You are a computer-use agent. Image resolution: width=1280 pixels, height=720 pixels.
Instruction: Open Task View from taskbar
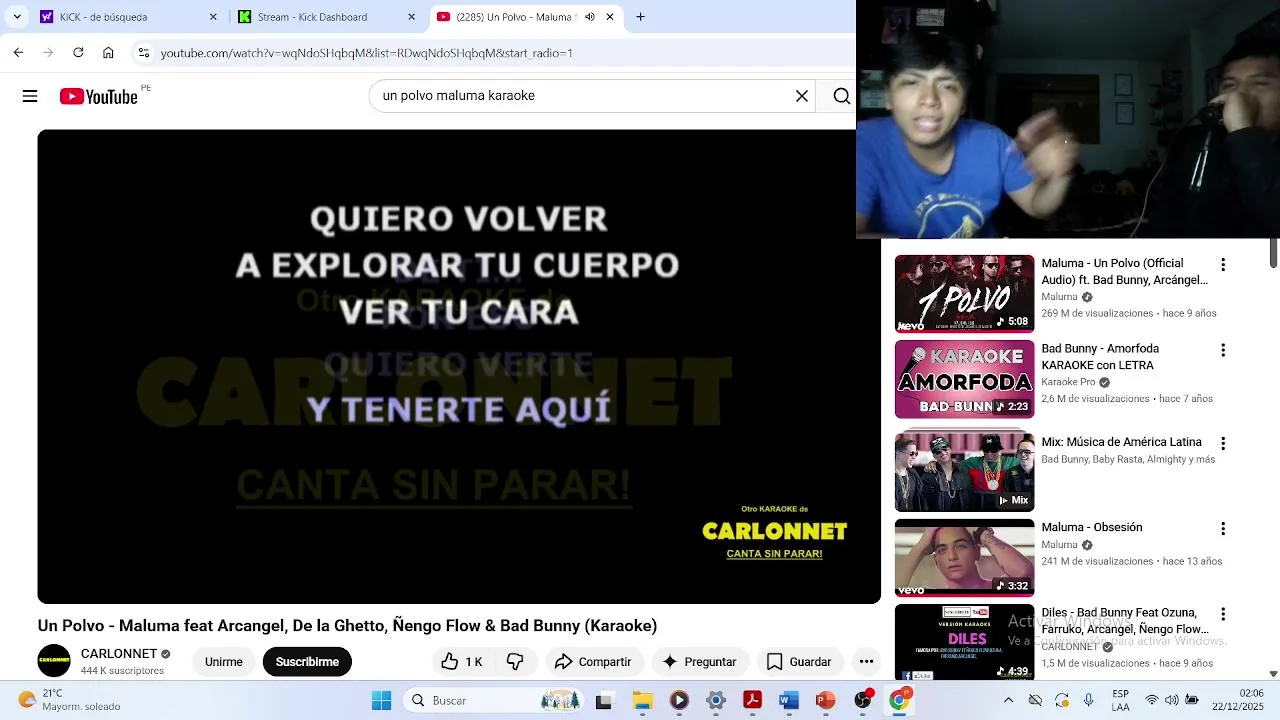point(603,701)
